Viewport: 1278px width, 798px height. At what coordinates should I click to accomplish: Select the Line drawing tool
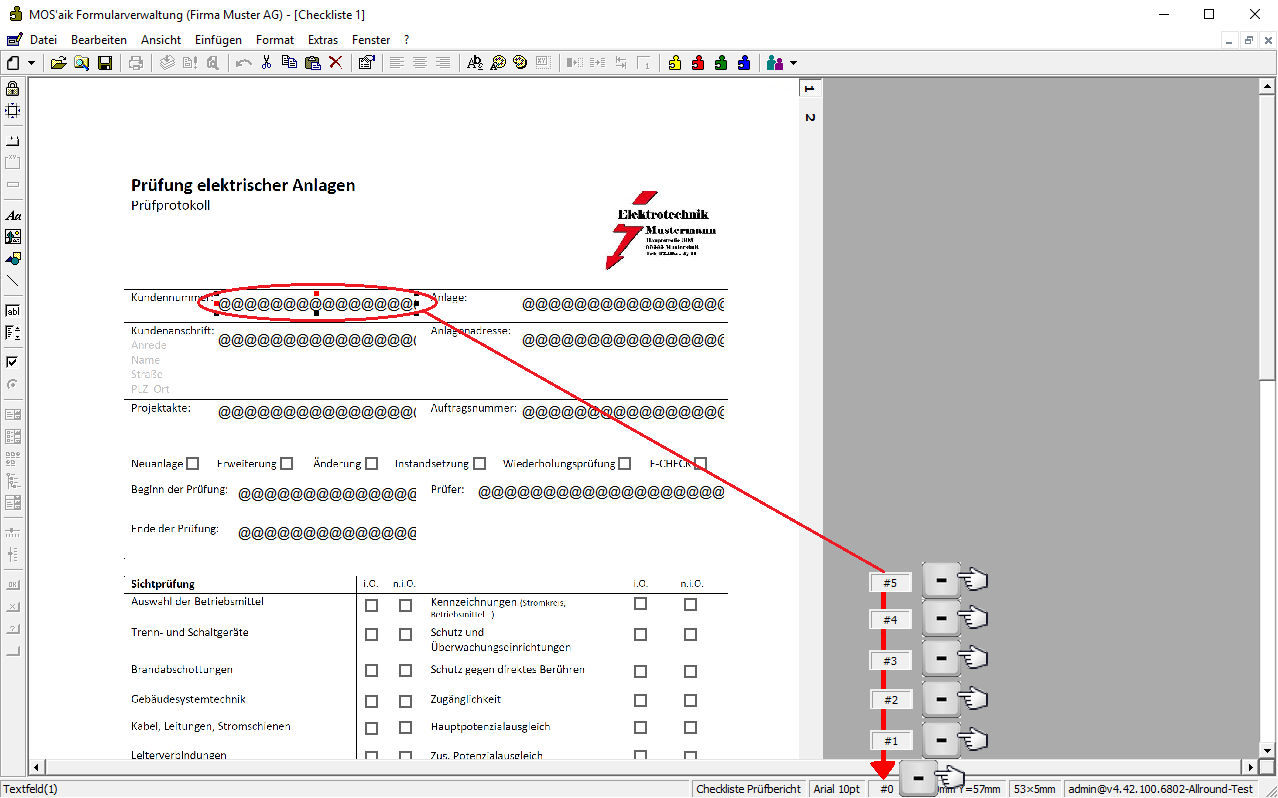pyautogui.click(x=13, y=281)
